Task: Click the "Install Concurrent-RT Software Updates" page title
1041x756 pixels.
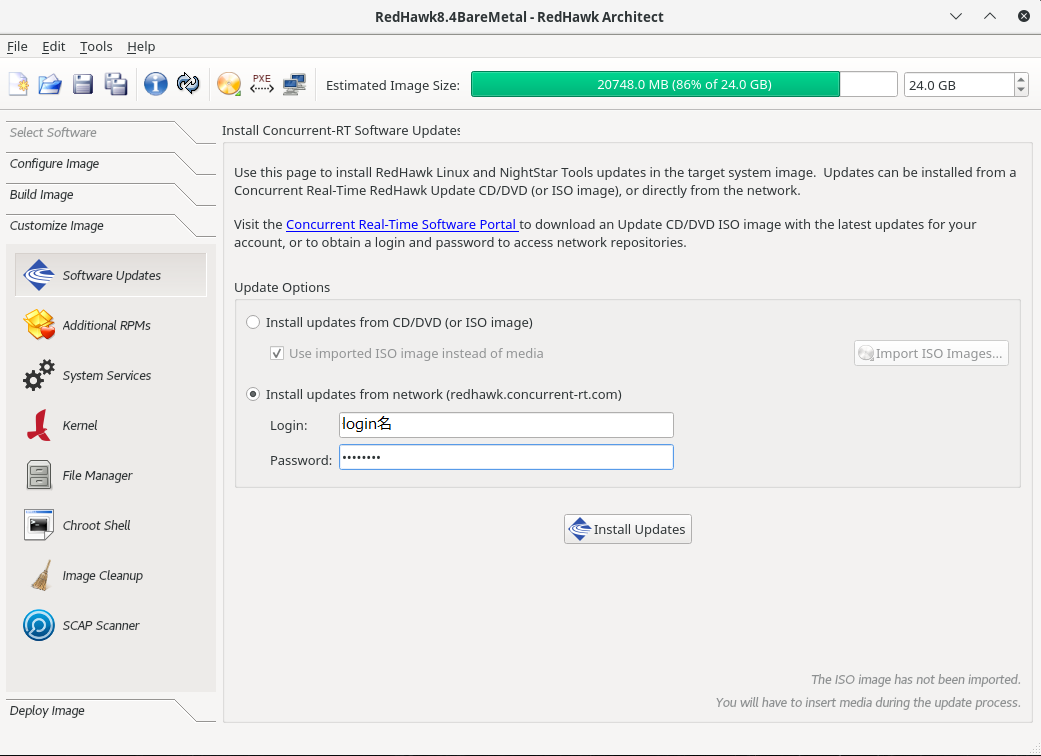Action: pos(341,131)
